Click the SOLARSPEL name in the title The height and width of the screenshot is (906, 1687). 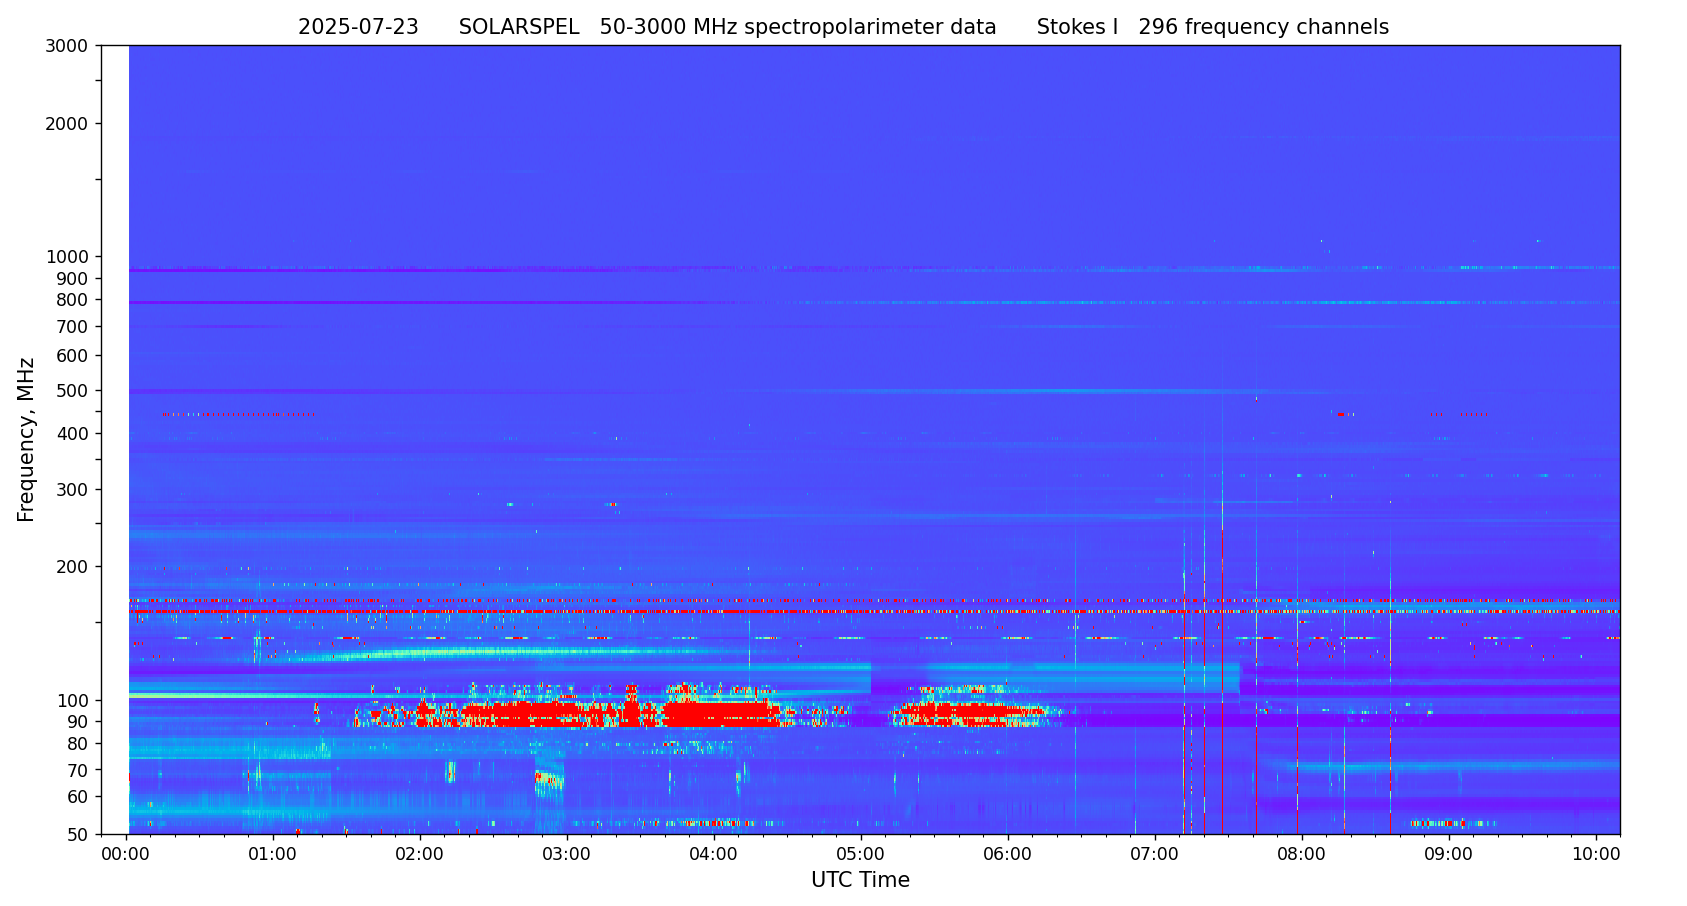click(x=518, y=28)
